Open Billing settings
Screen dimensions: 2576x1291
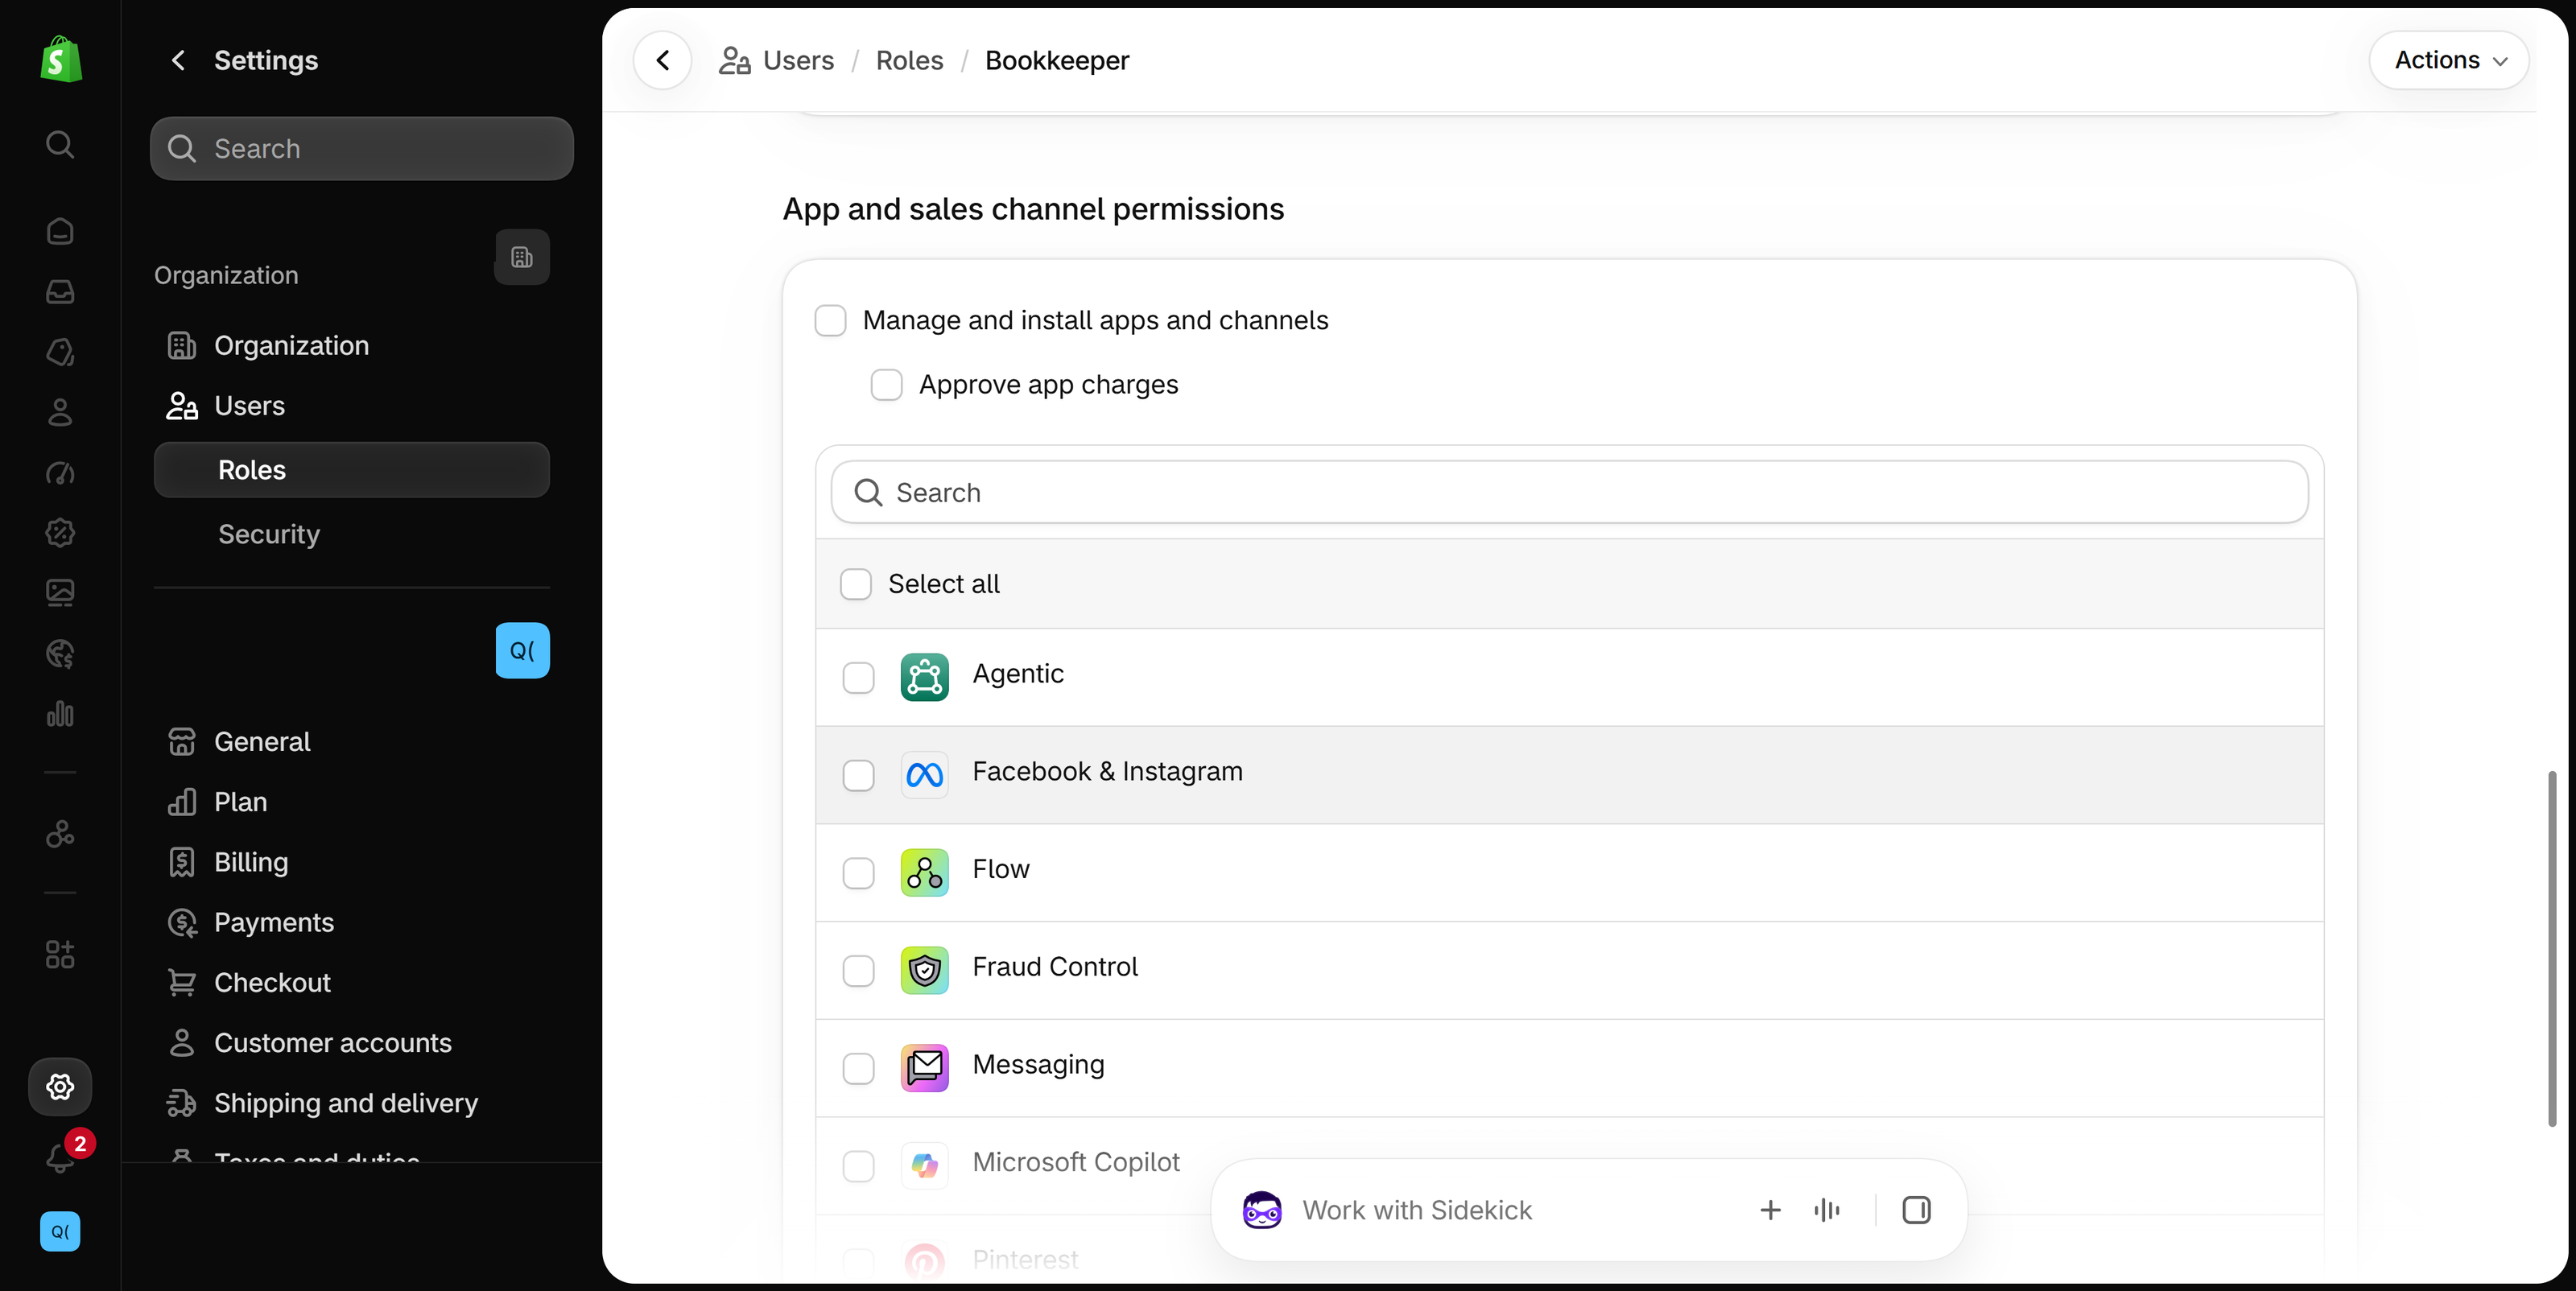[x=352, y=862]
